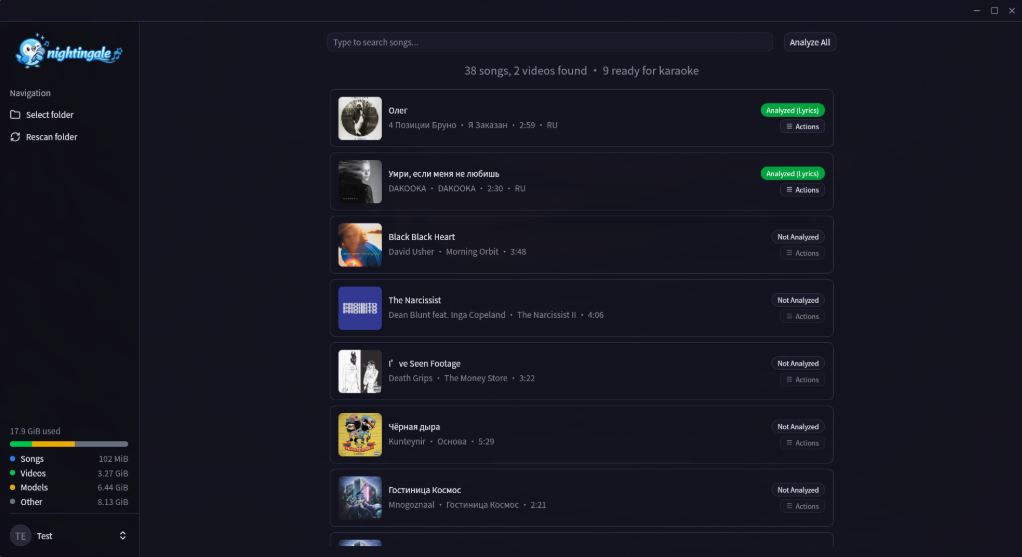The image size is (1022, 557).
Task: Click Not Analyzed badge on Black Black Heart
Action: click(798, 236)
